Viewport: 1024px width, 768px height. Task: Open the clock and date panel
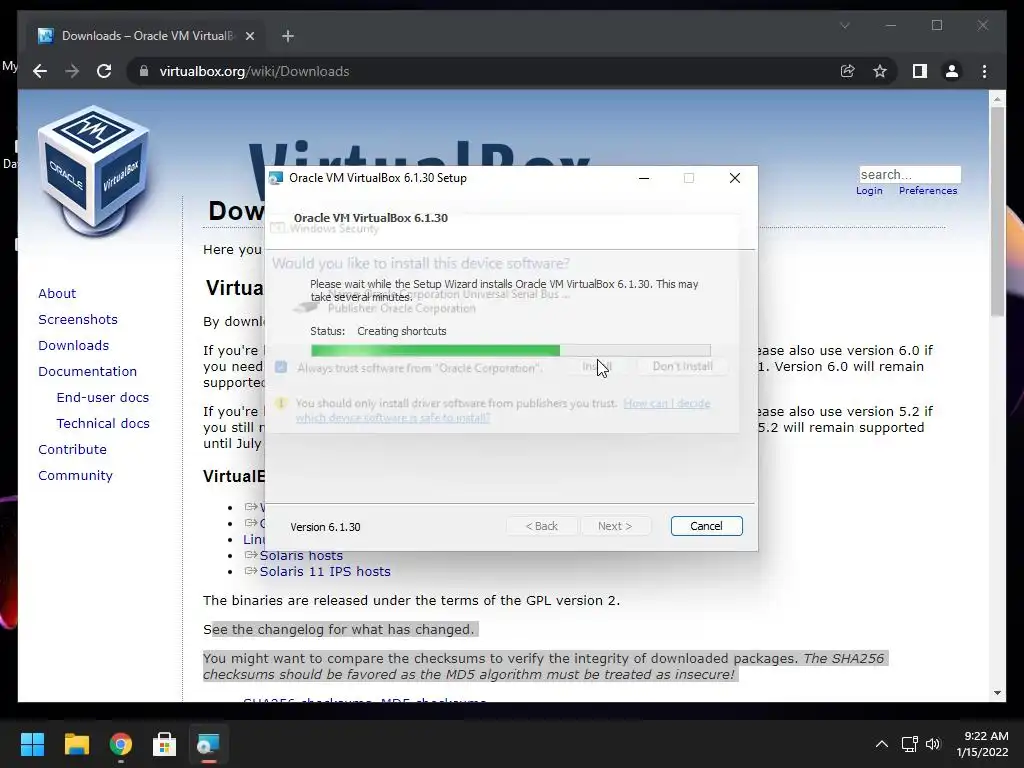pos(982,744)
